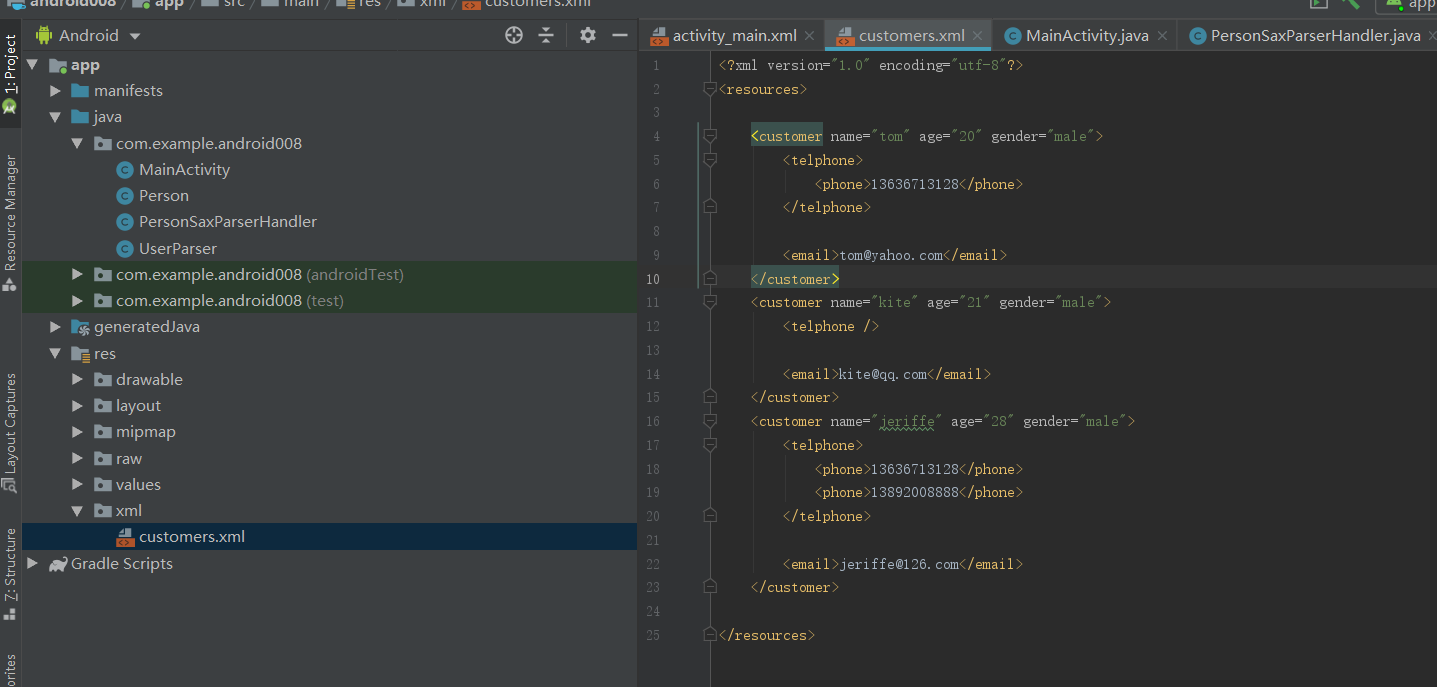Fold telphone tag at line 17
The image size is (1437, 687).
(710, 445)
